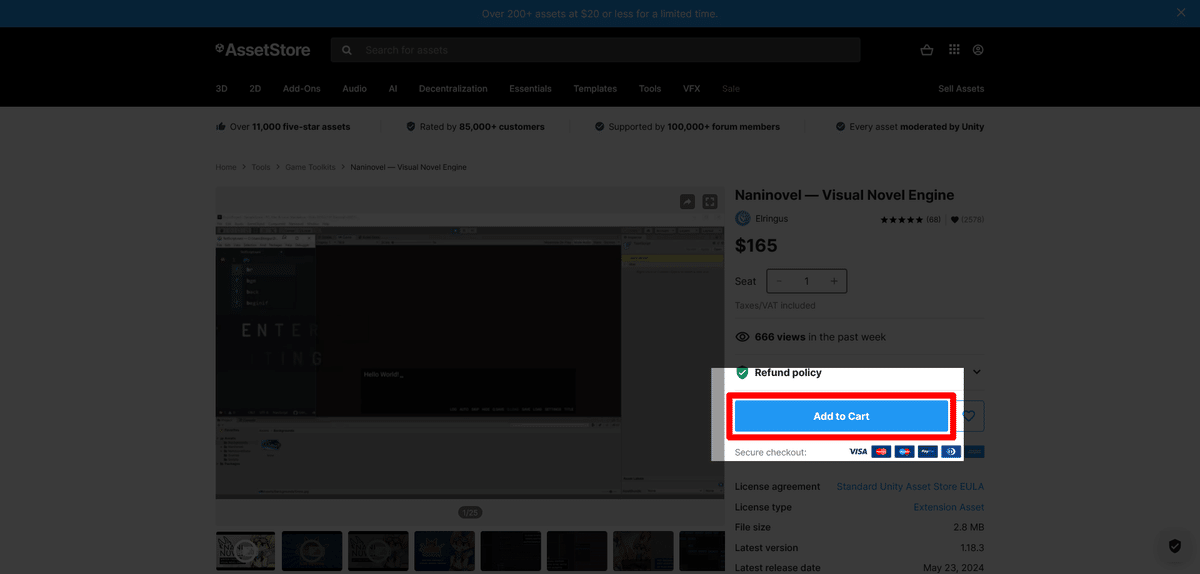Open the VFX category menu
1200x574 pixels.
tap(692, 89)
